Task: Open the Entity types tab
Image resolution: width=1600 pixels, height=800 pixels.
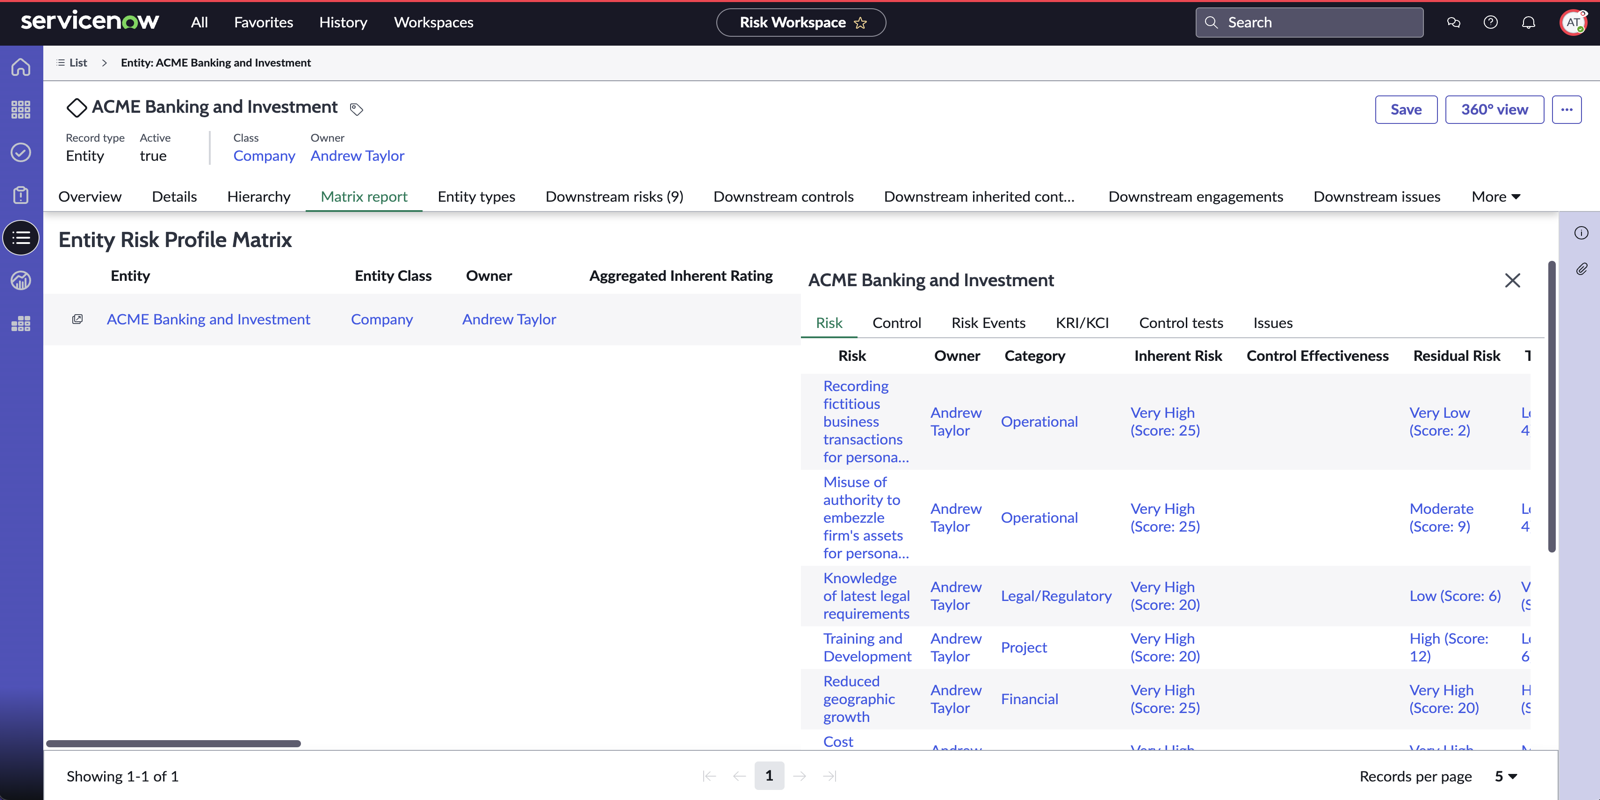Action: click(x=477, y=197)
